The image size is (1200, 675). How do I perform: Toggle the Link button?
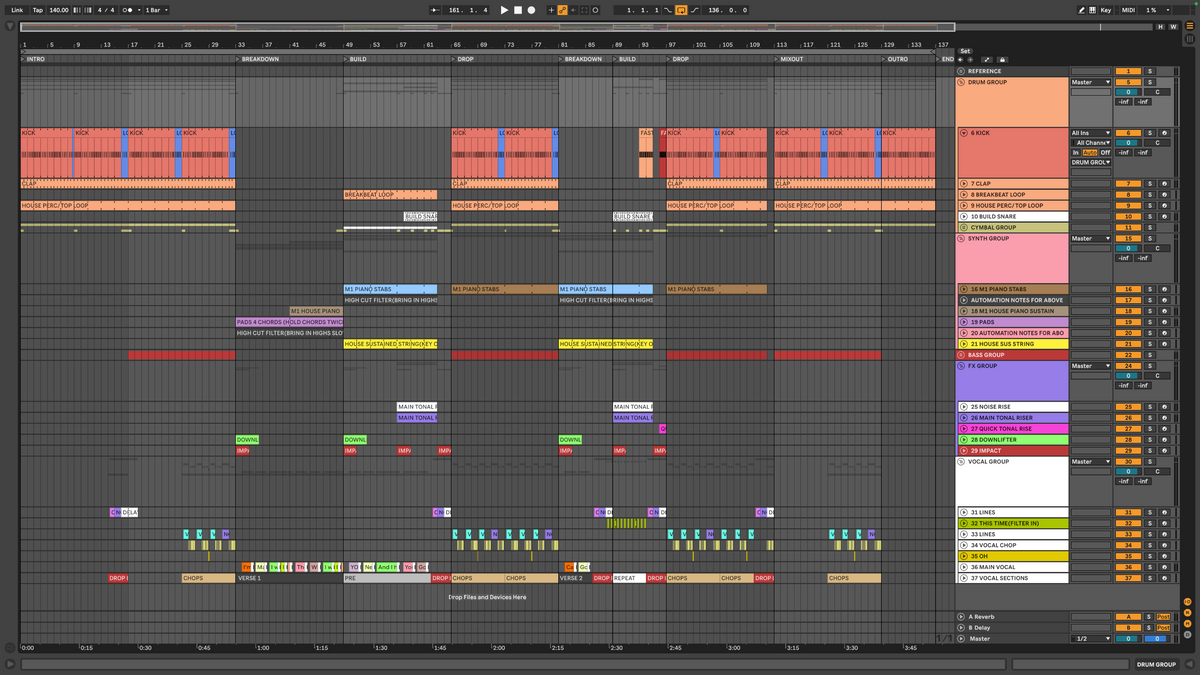pyautogui.click(x=17, y=10)
